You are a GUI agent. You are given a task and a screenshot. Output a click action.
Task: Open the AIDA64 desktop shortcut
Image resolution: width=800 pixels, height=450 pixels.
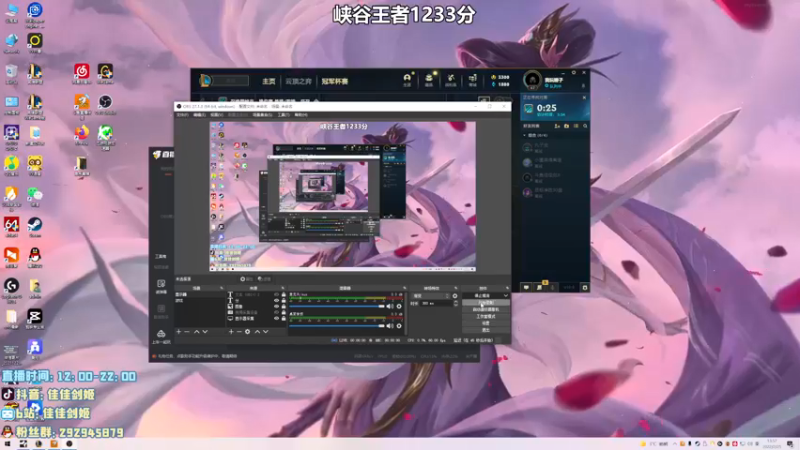(x=11, y=224)
